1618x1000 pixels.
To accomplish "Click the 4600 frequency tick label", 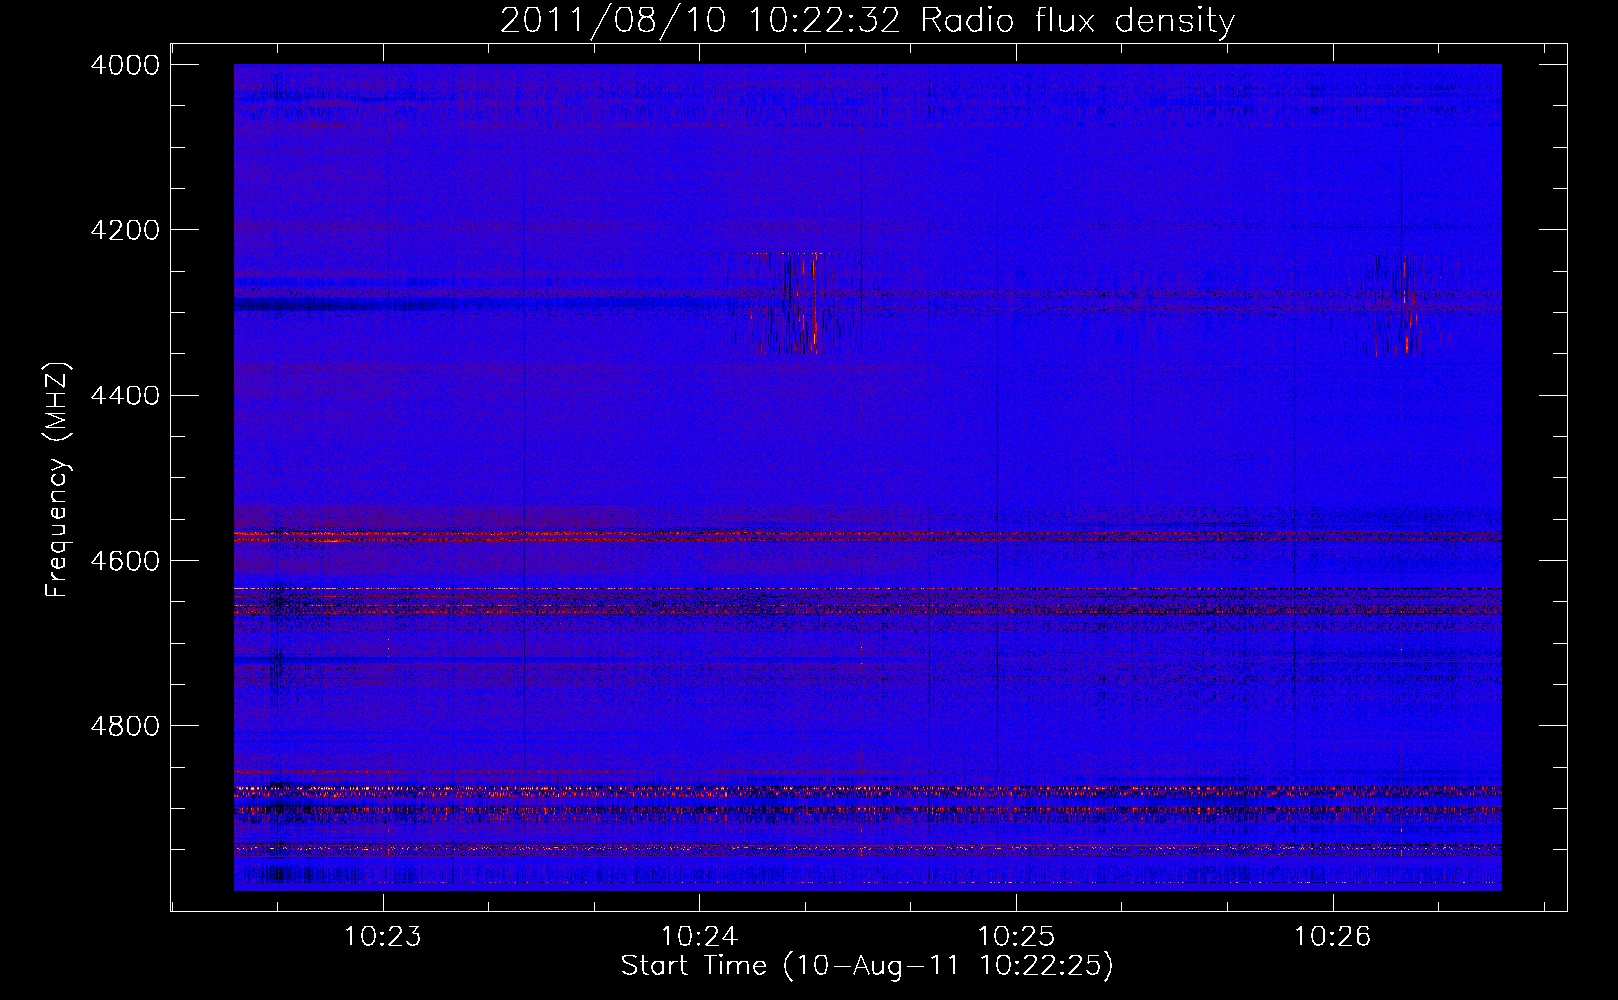I will [125, 561].
